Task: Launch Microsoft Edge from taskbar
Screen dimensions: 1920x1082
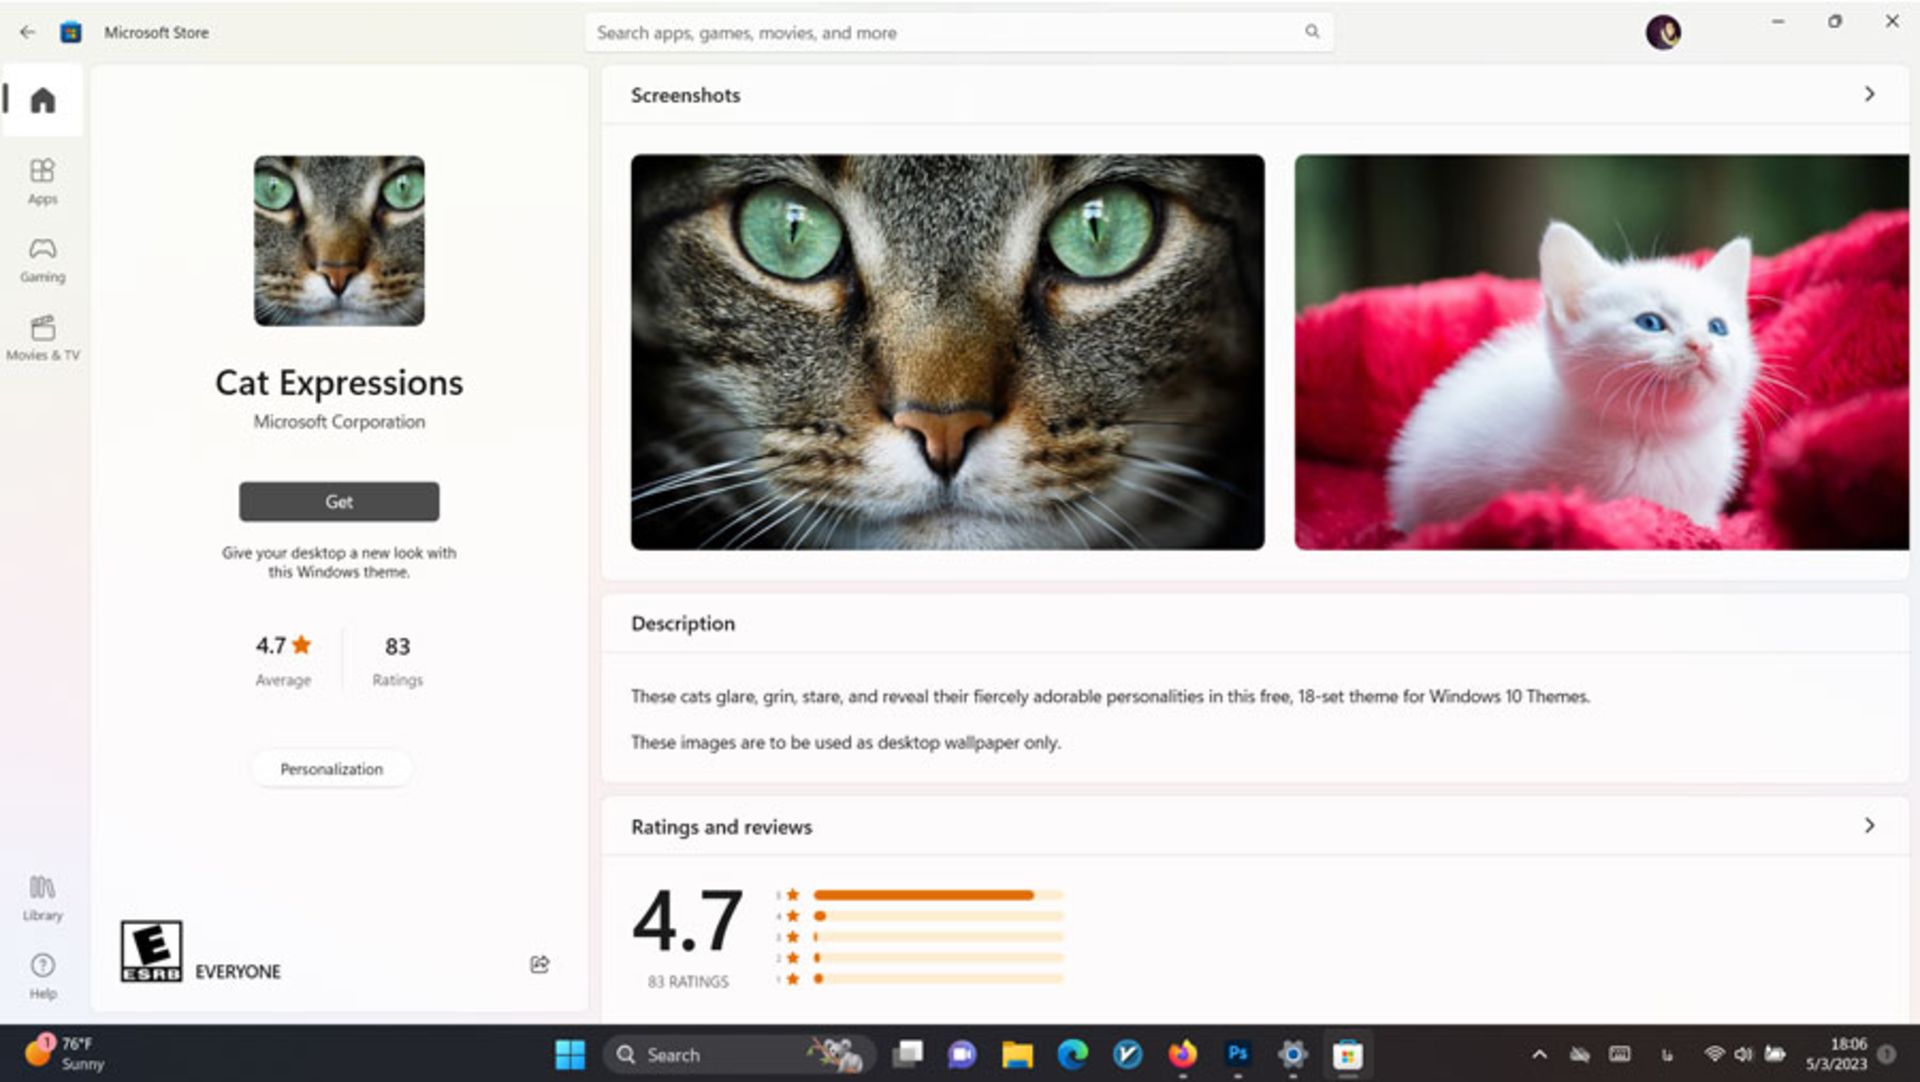Action: (x=1072, y=1054)
